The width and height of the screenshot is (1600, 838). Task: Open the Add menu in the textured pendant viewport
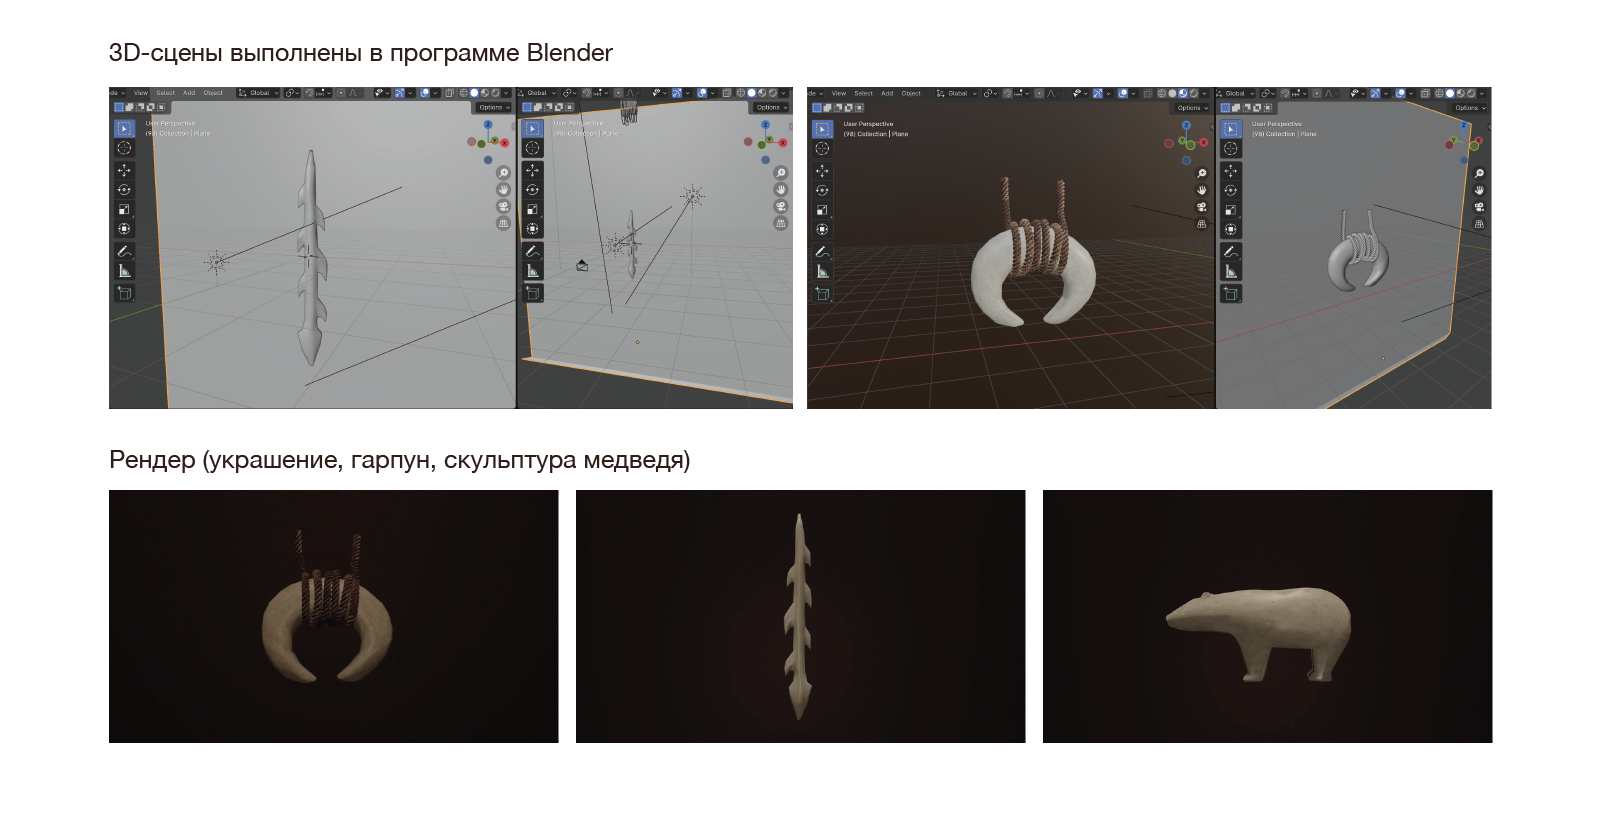point(887,93)
